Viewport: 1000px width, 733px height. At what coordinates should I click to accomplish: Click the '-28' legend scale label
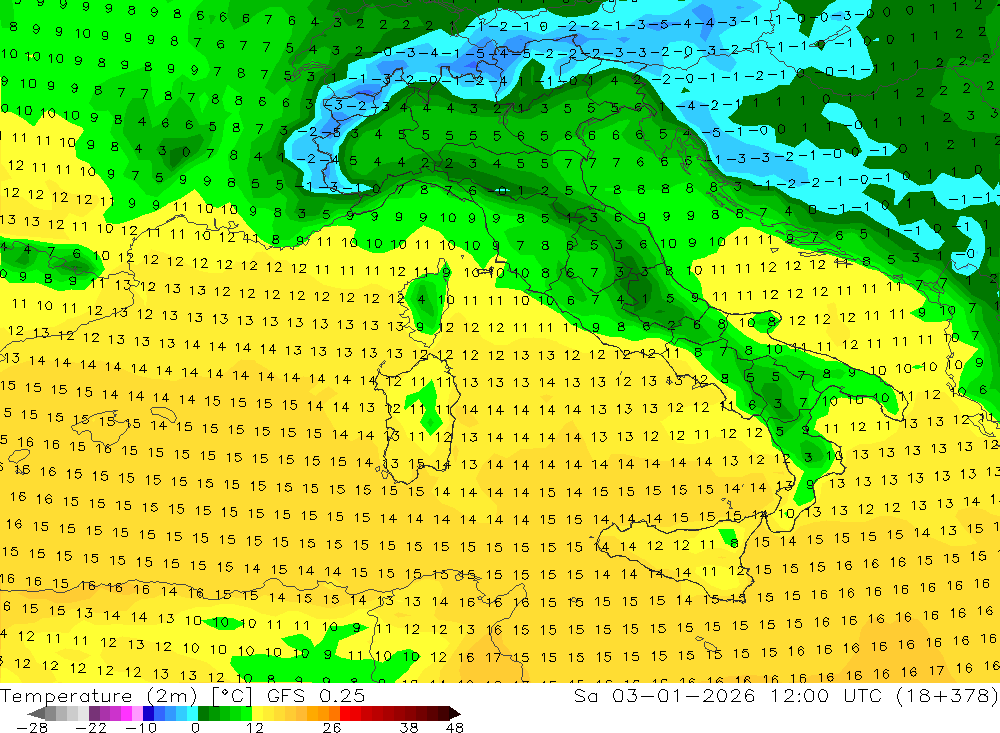(x=32, y=728)
